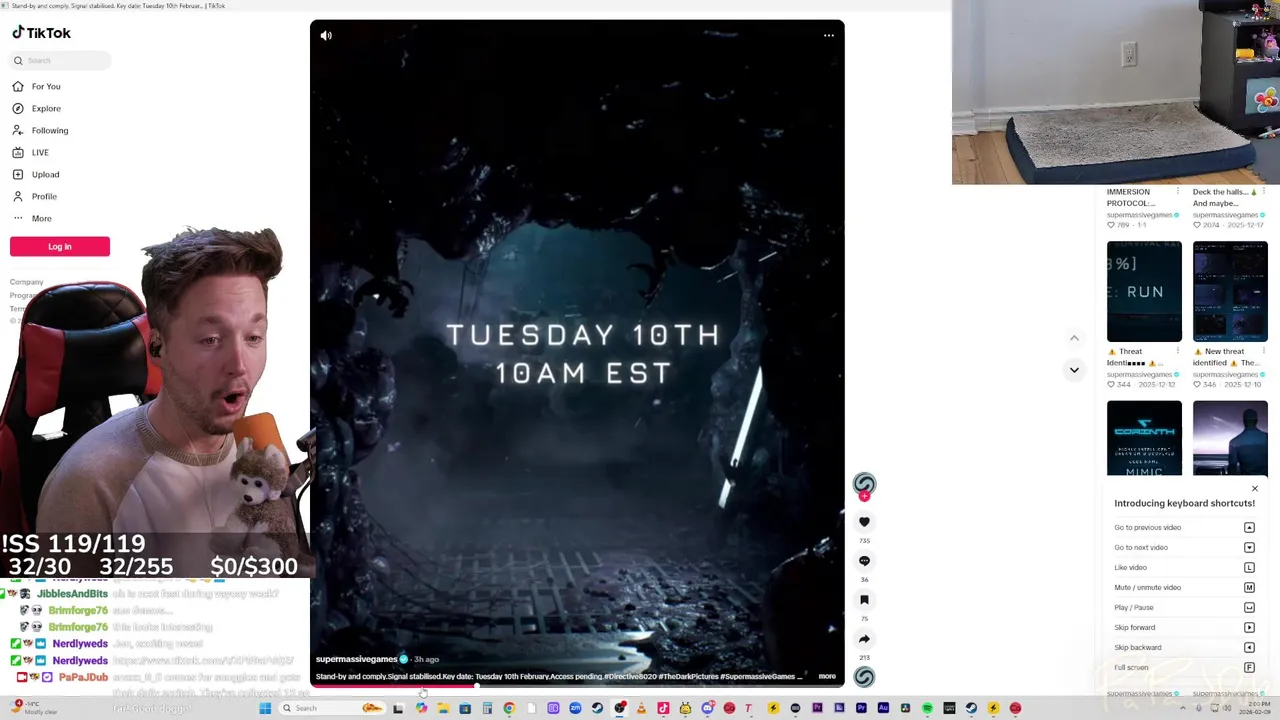Open the video options three-dot menu

tap(829, 35)
